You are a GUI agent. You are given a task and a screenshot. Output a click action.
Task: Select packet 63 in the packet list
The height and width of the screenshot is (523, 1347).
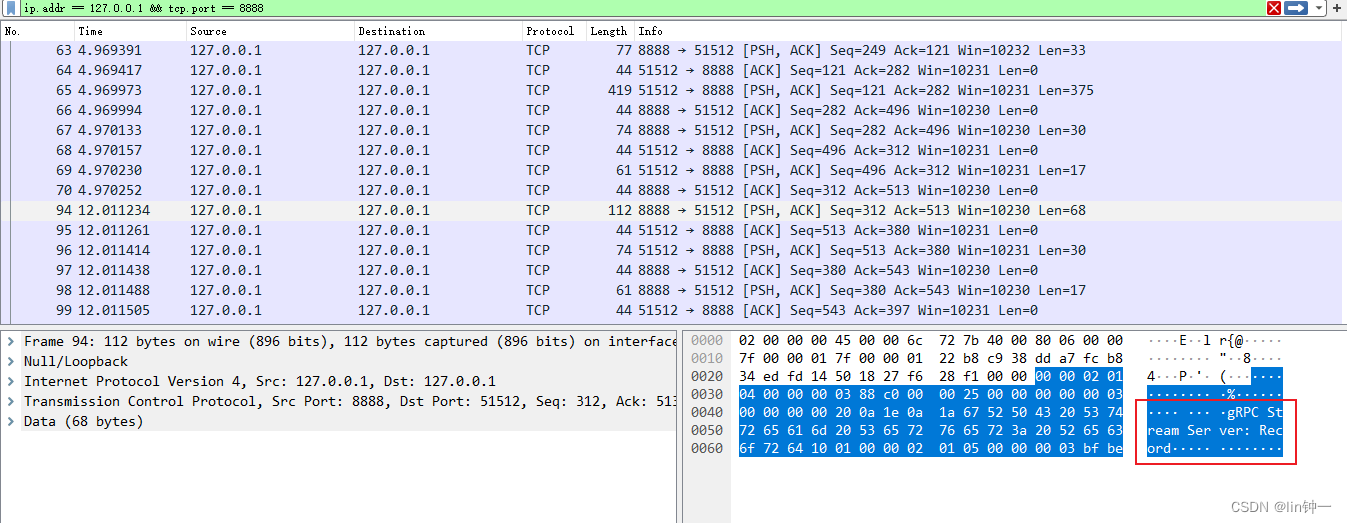tap(400, 50)
